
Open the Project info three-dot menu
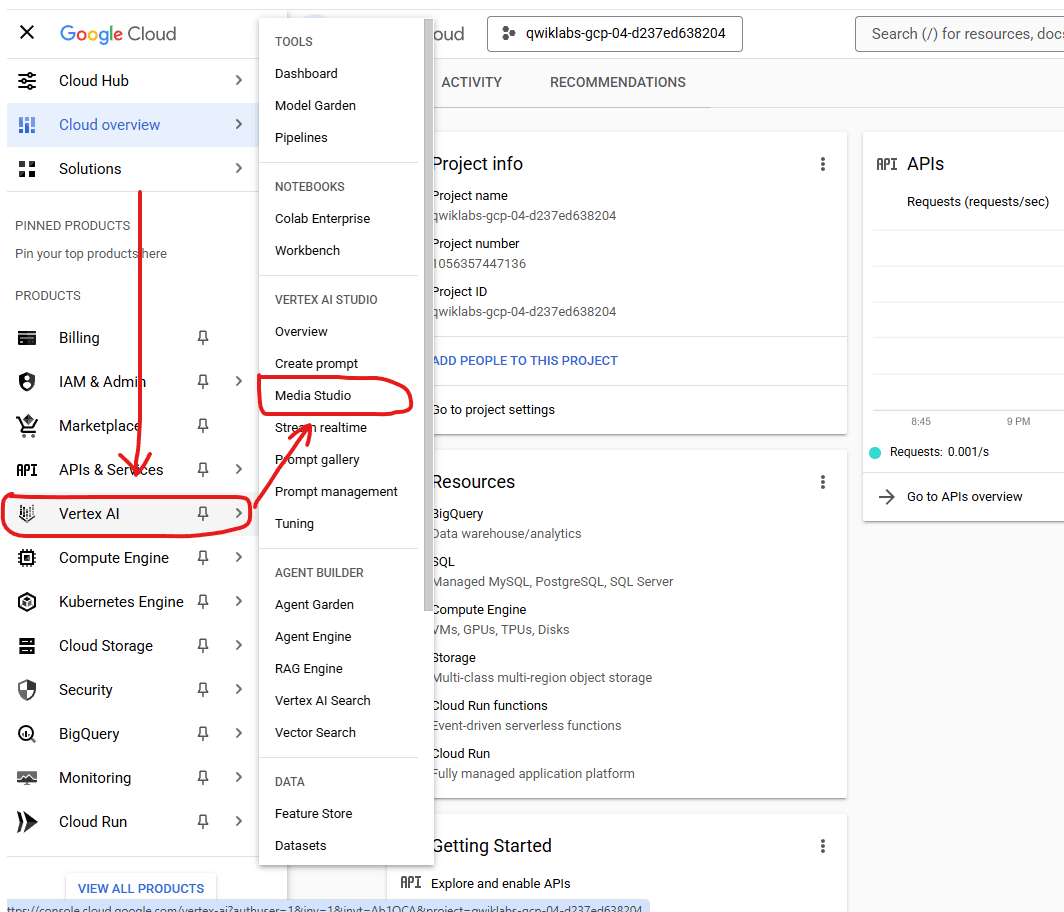click(x=822, y=164)
